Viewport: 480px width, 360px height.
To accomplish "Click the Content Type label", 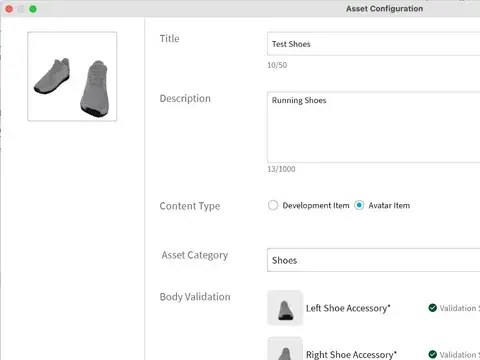I will point(190,206).
